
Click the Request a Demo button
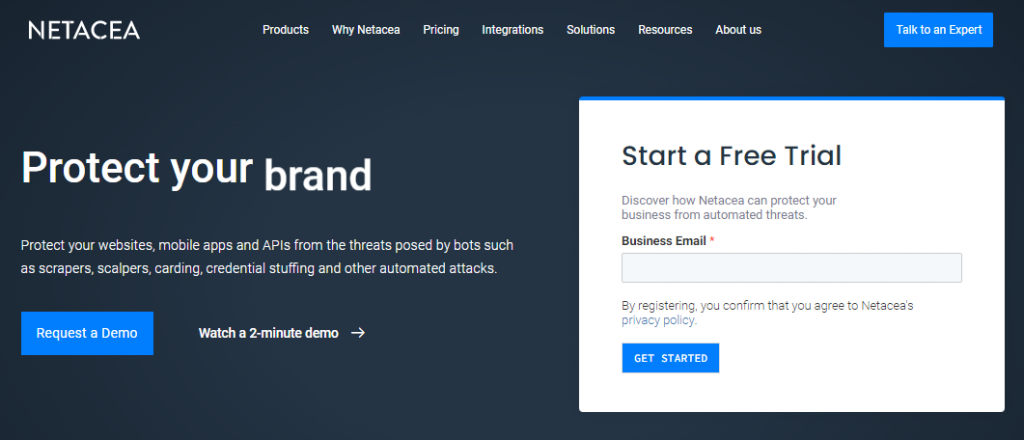tap(87, 333)
